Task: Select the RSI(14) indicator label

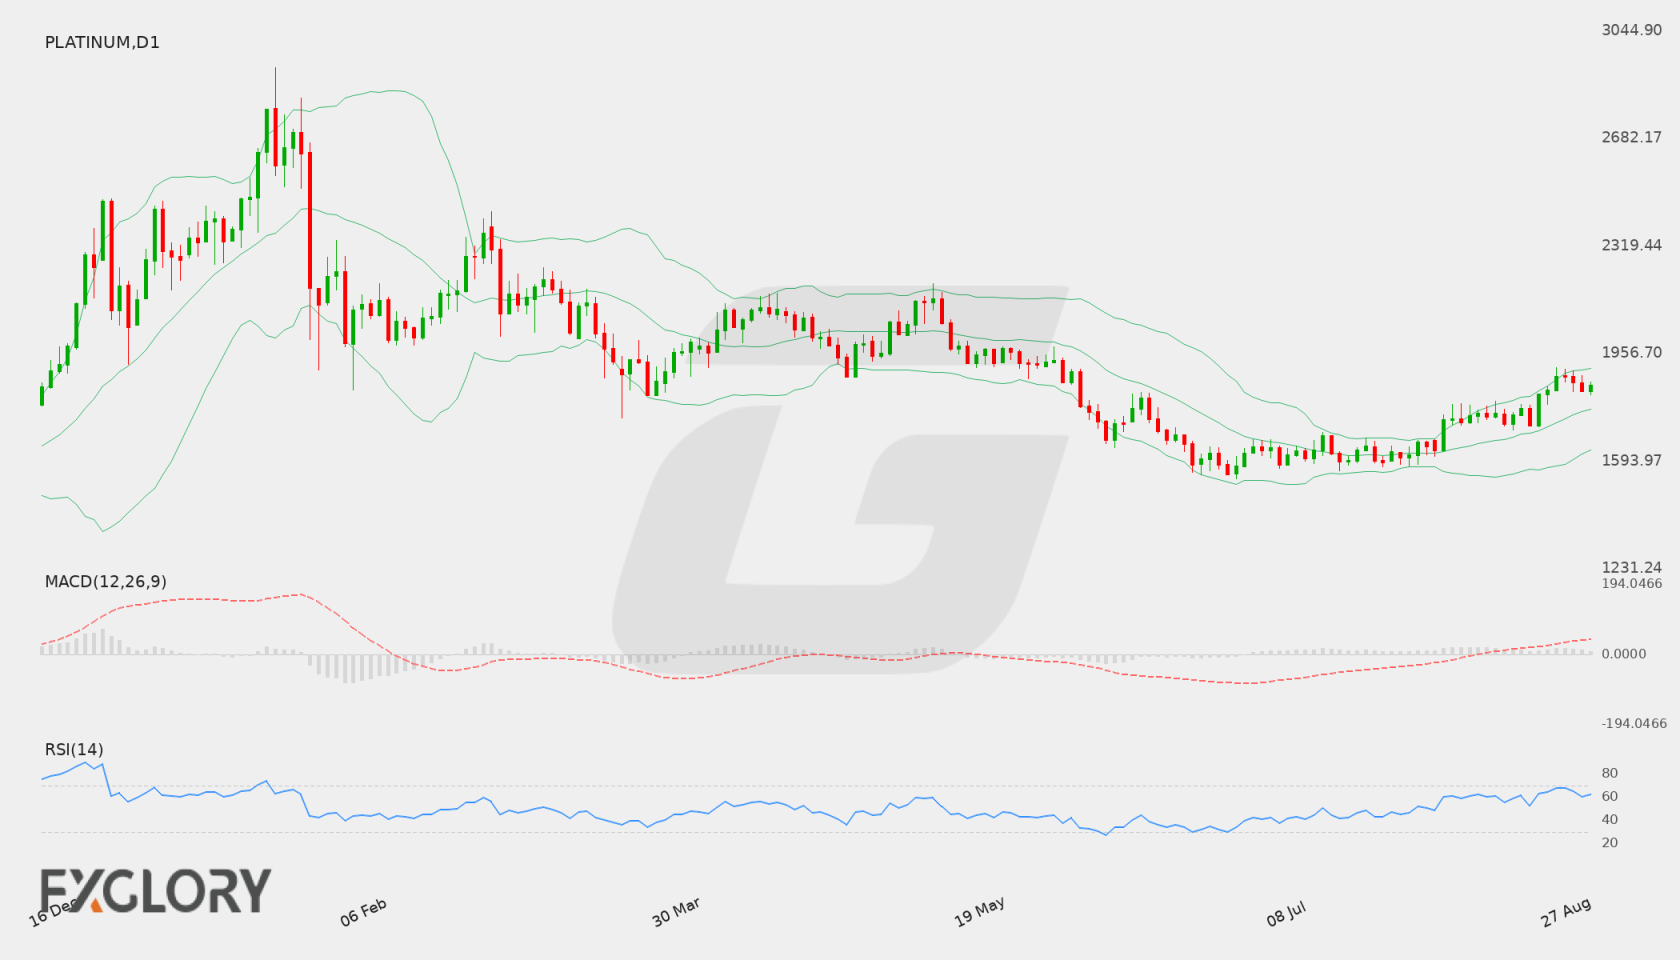Action: pyautogui.click(x=74, y=750)
